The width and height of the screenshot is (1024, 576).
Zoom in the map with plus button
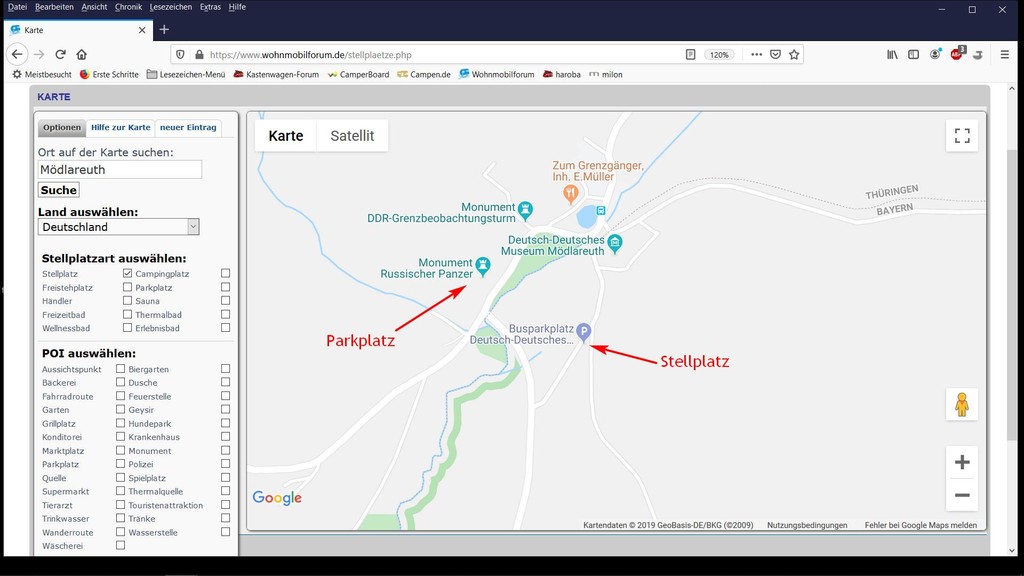[x=962, y=462]
